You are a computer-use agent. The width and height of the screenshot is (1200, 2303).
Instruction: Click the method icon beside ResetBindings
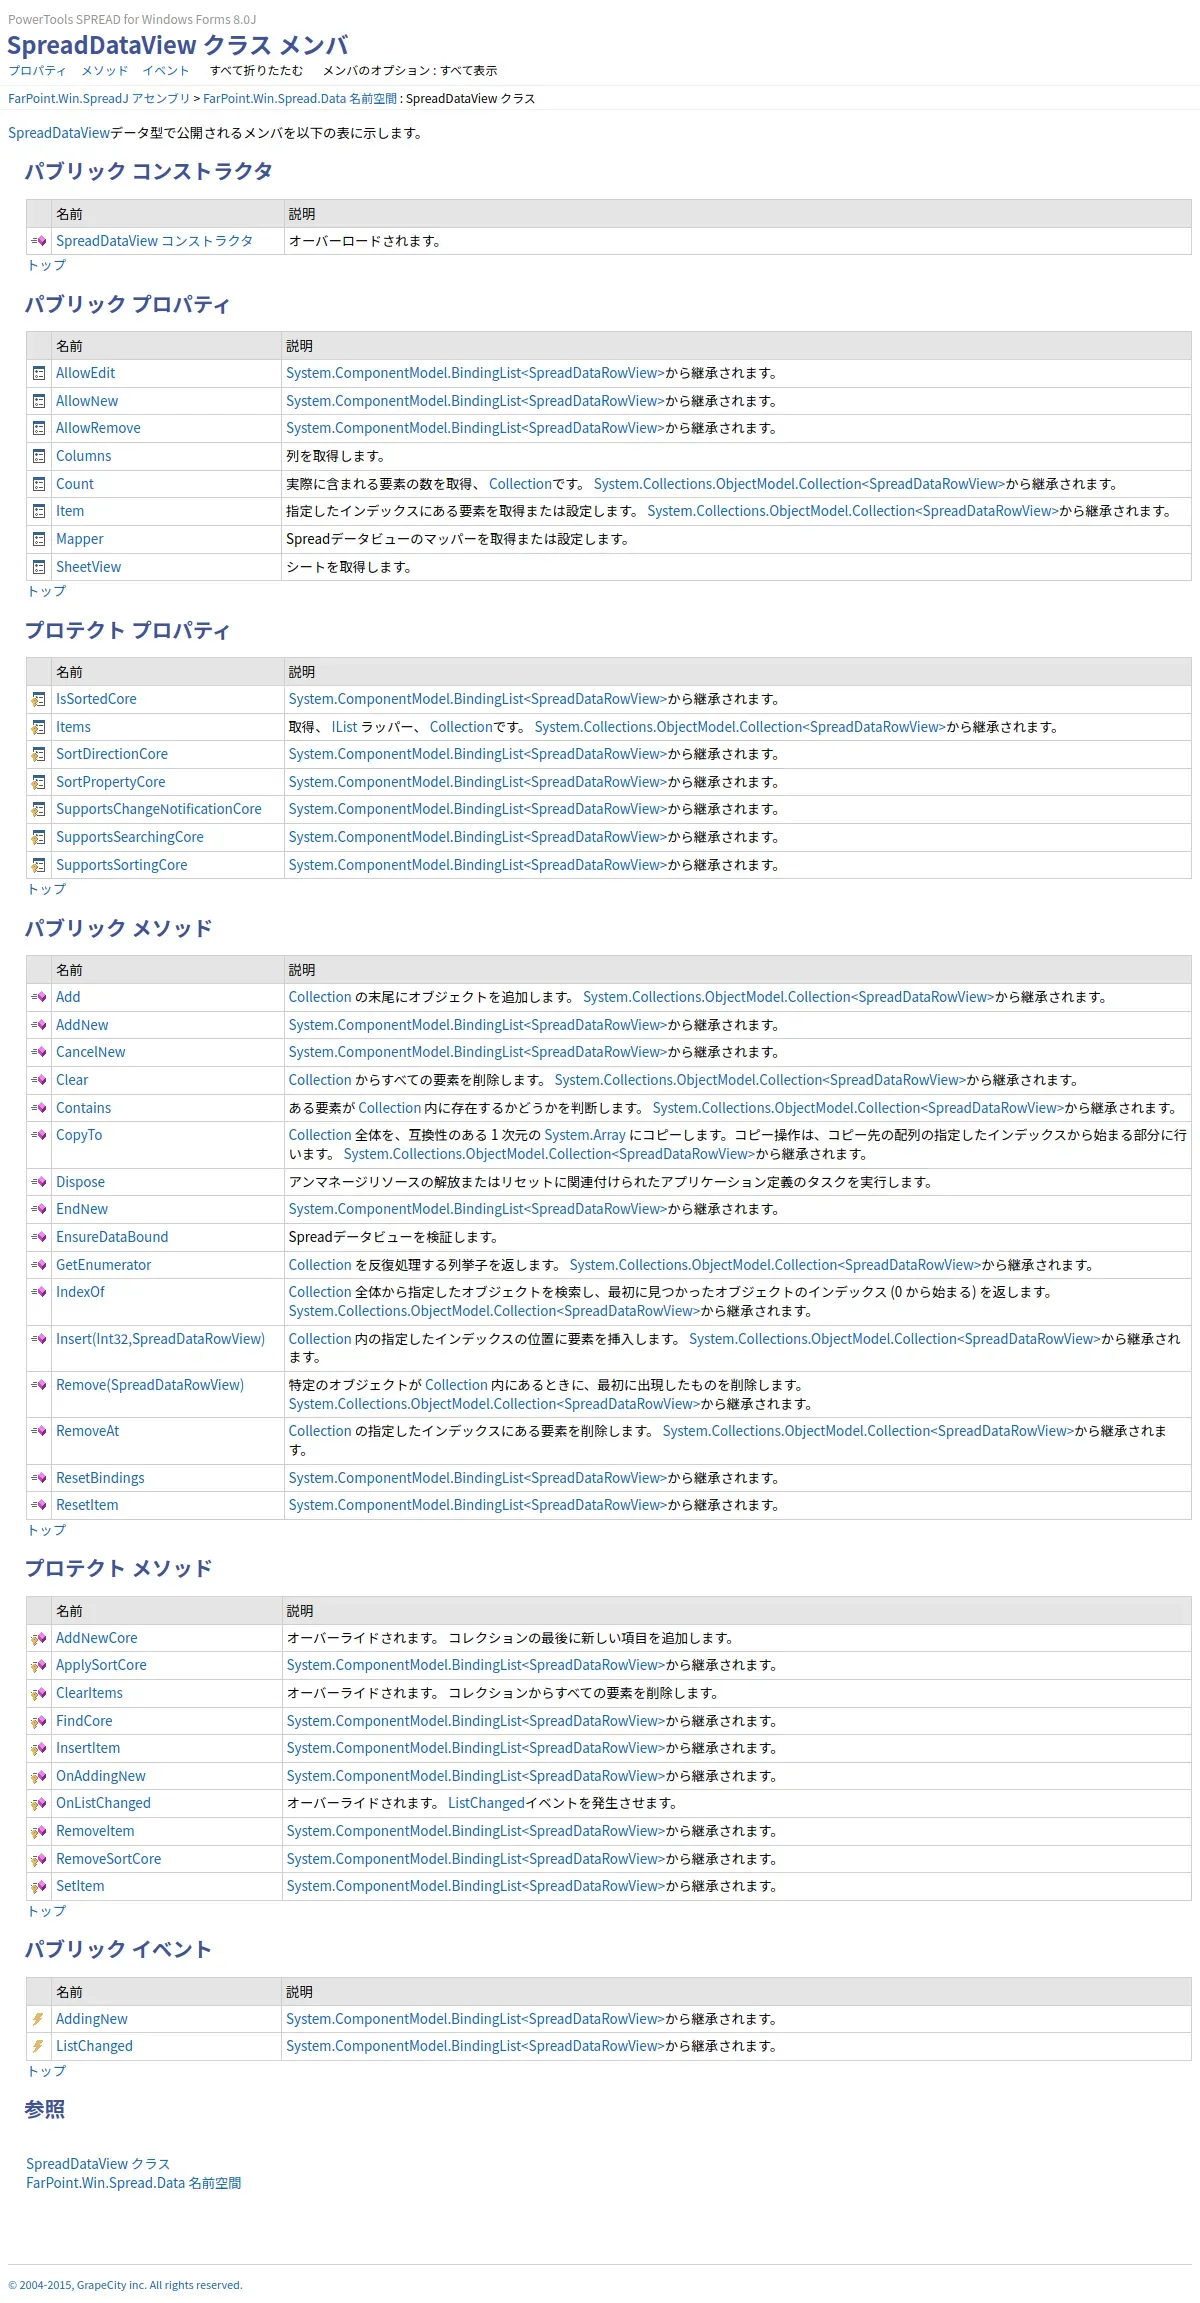point(39,1478)
